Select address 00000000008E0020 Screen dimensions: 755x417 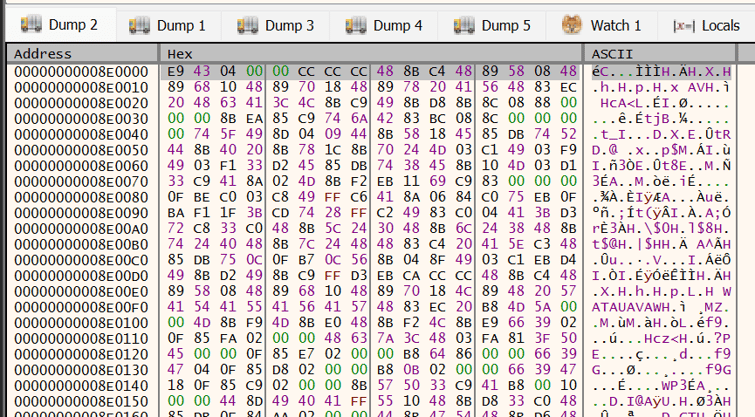[x=81, y=103]
